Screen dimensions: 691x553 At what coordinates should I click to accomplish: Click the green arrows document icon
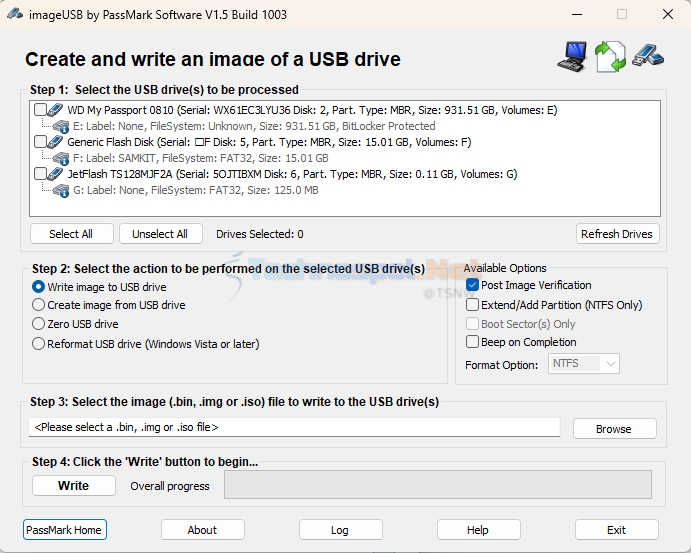click(x=610, y=56)
